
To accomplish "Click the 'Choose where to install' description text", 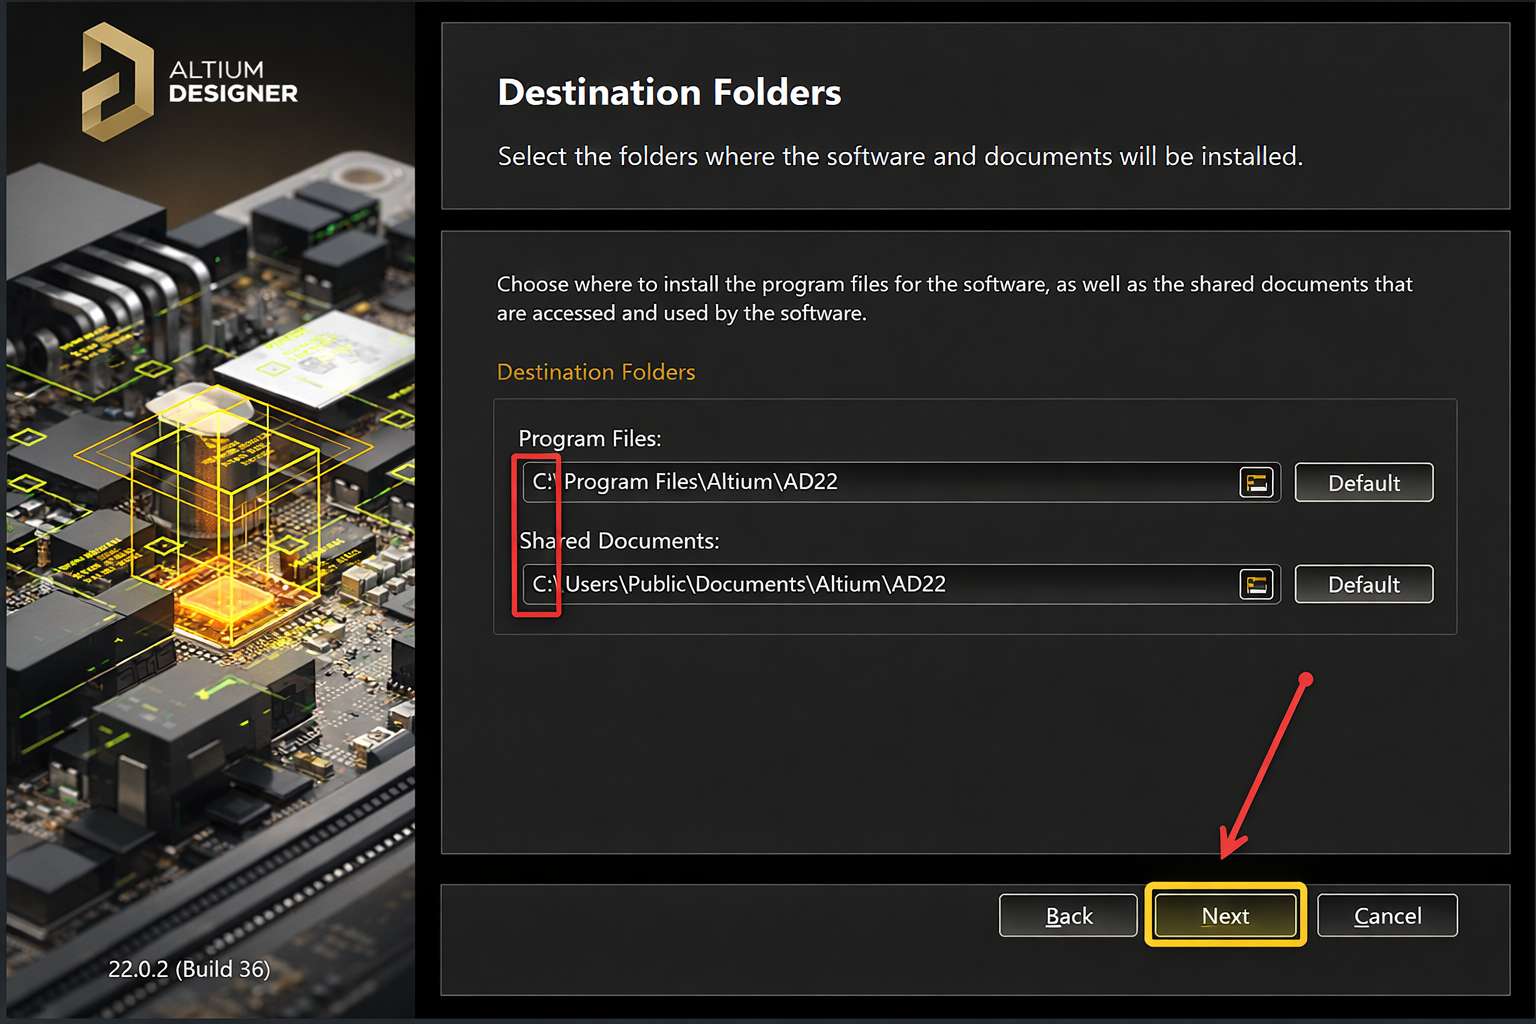I will [x=954, y=298].
